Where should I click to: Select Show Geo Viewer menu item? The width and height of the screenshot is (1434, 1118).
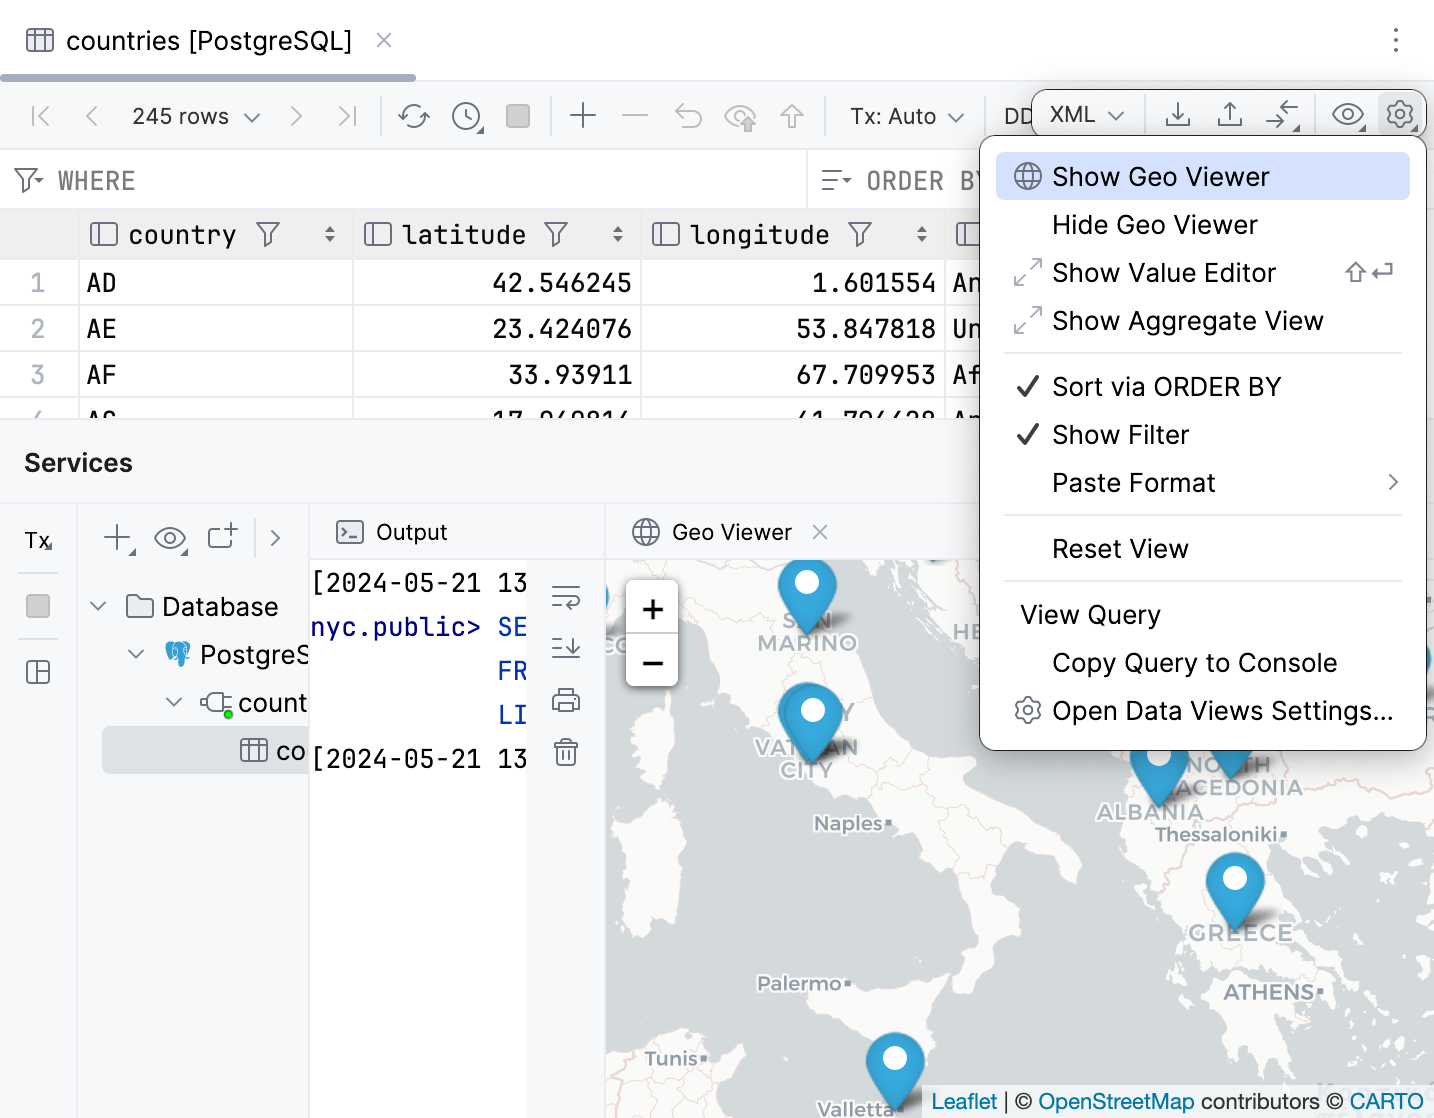1159,176
